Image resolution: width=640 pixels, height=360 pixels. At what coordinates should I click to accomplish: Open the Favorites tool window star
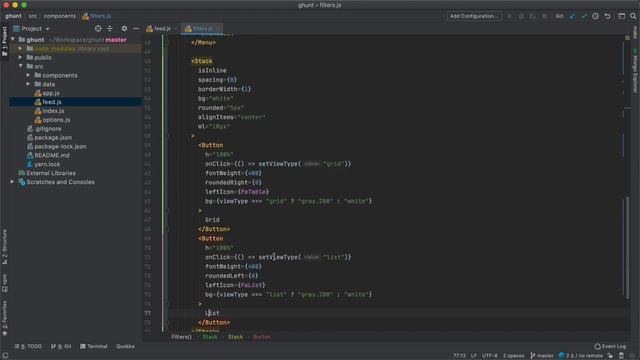coord(4,318)
